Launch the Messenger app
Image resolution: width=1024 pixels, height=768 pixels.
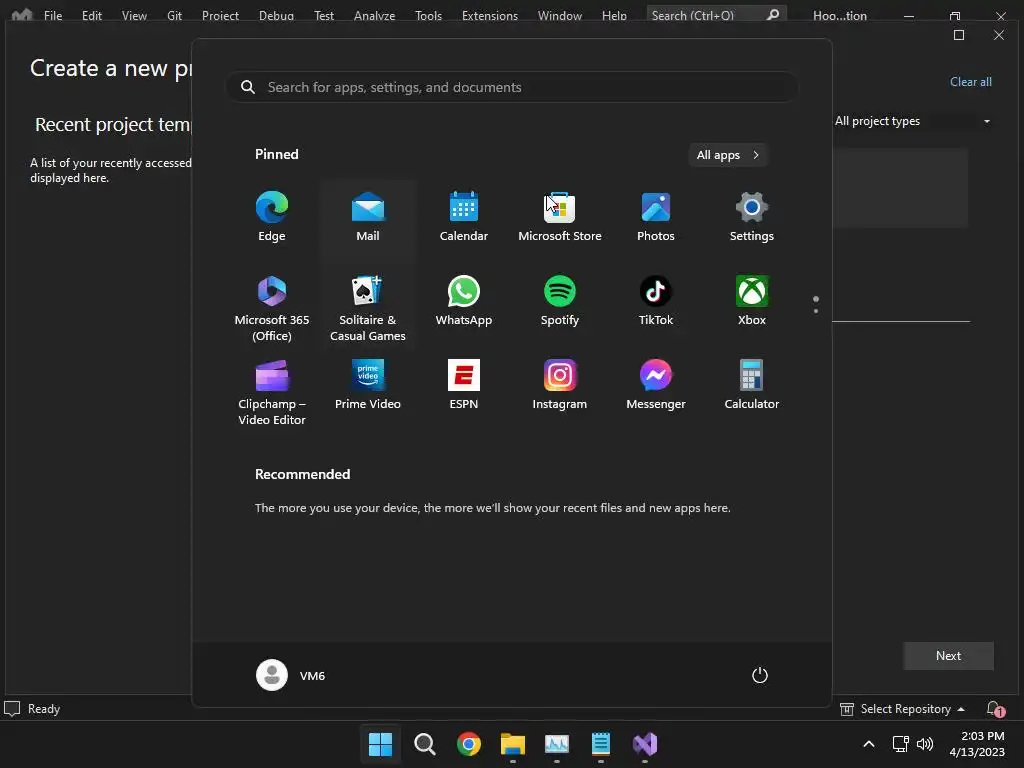pyautogui.click(x=656, y=385)
